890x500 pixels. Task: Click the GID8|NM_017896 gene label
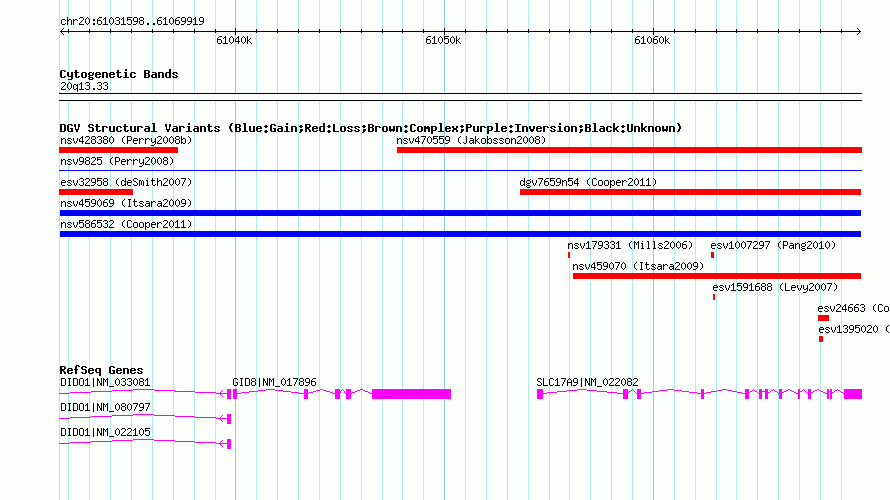(274, 383)
